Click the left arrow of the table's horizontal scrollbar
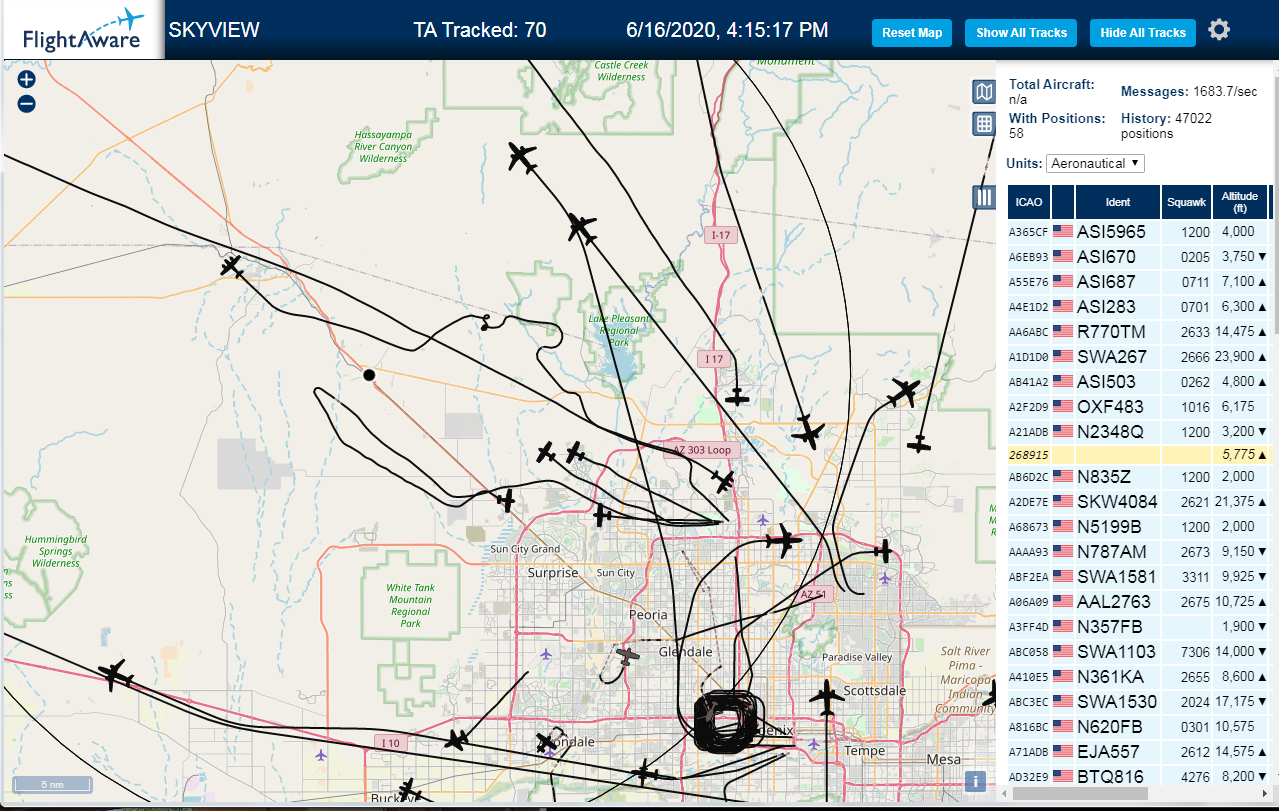Screen dimensions: 1279x811 click(1003, 793)
